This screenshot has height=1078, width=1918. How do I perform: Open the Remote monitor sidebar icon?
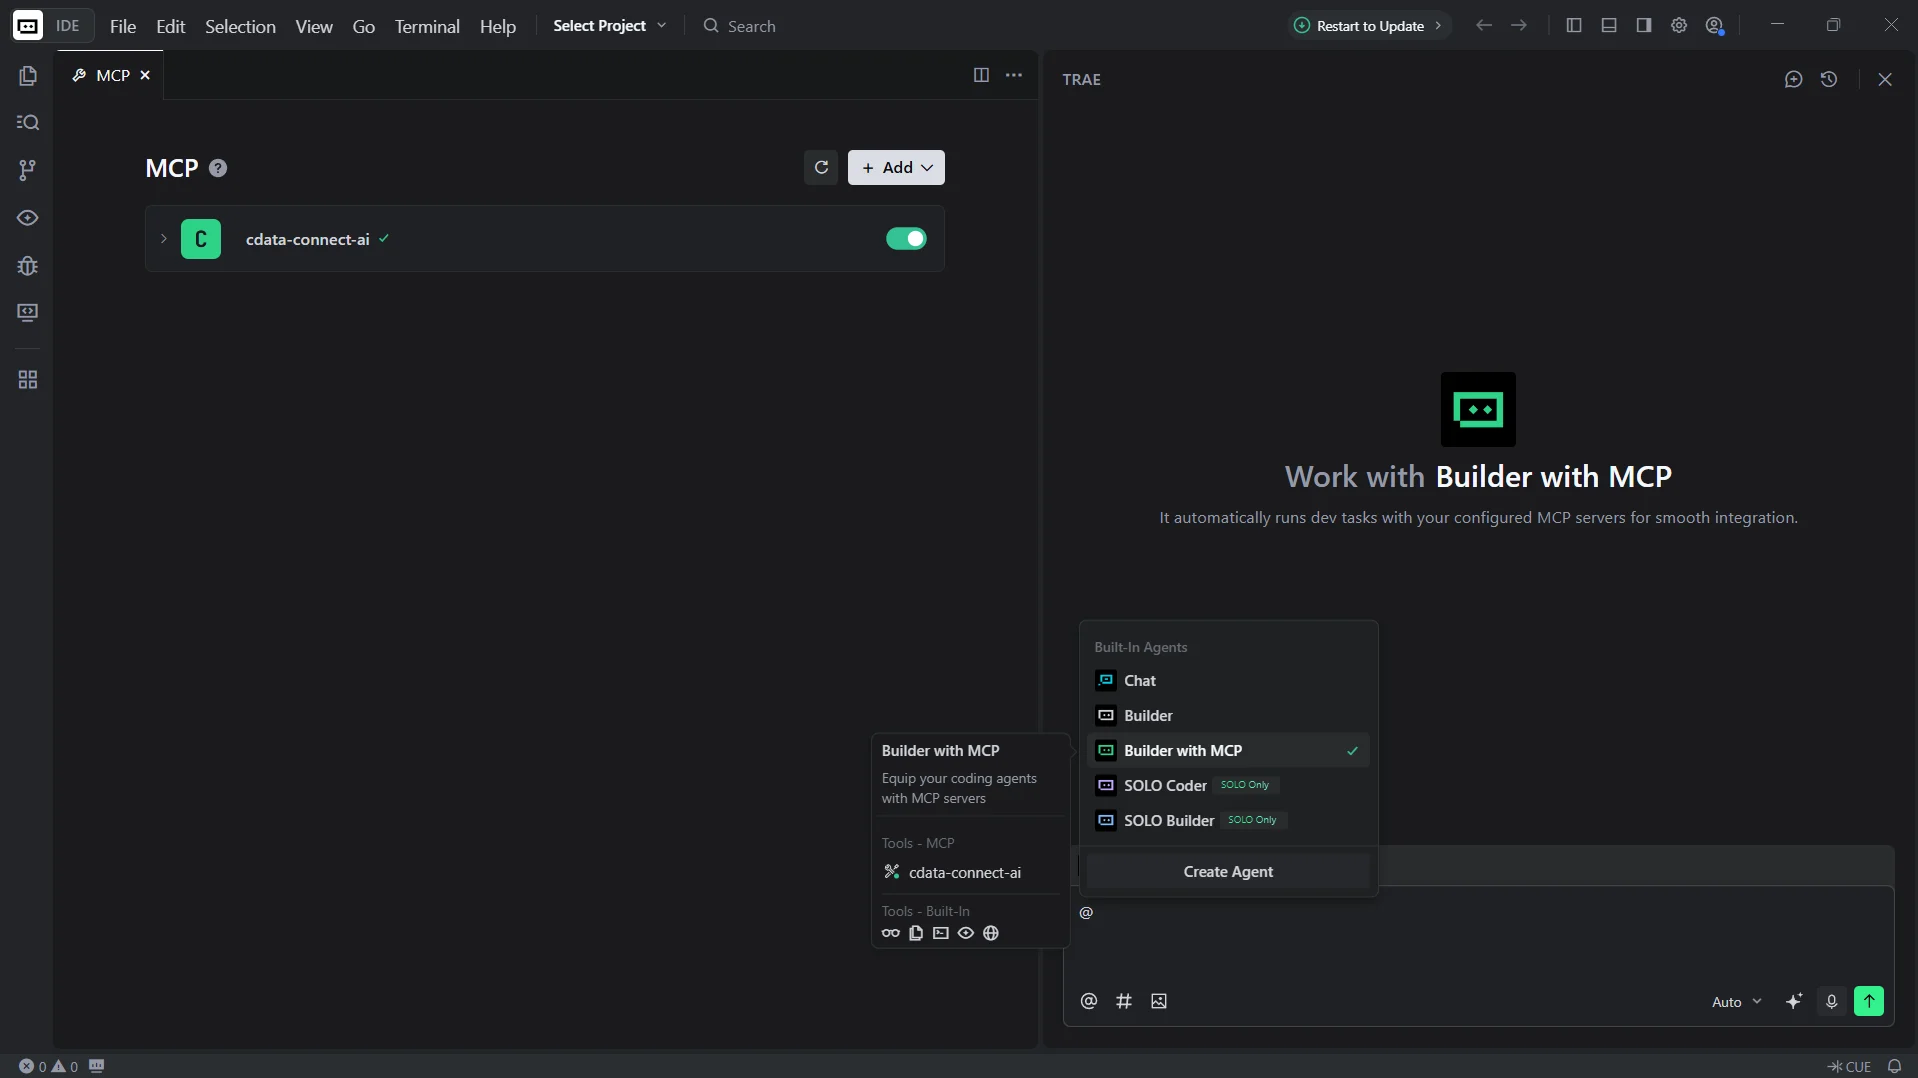[x=27, y=313]
